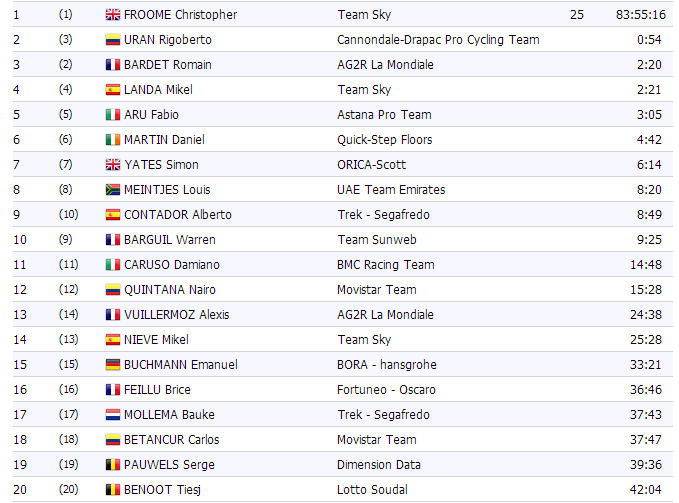Open the Cannondale-Drapac Pro Cycling Team page
Screen dimensions: 679x503
(x=438, y=40)
